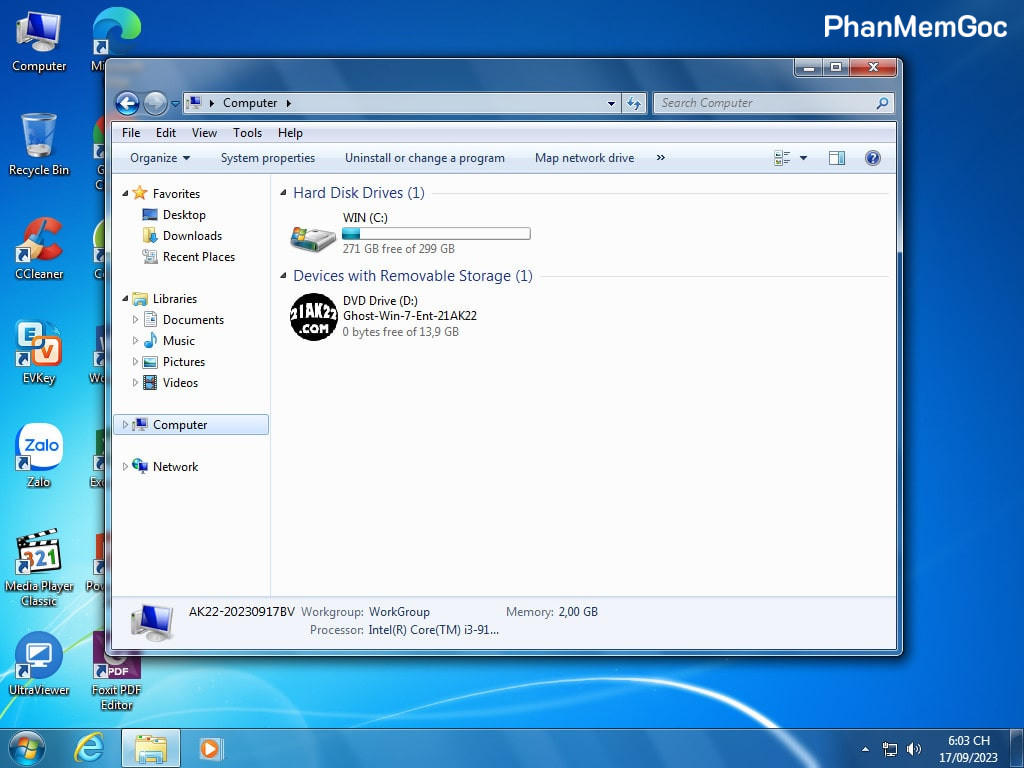1024x768 pixels.
Task: Click in the Search Computer field
Action: [x=765, y=103]
